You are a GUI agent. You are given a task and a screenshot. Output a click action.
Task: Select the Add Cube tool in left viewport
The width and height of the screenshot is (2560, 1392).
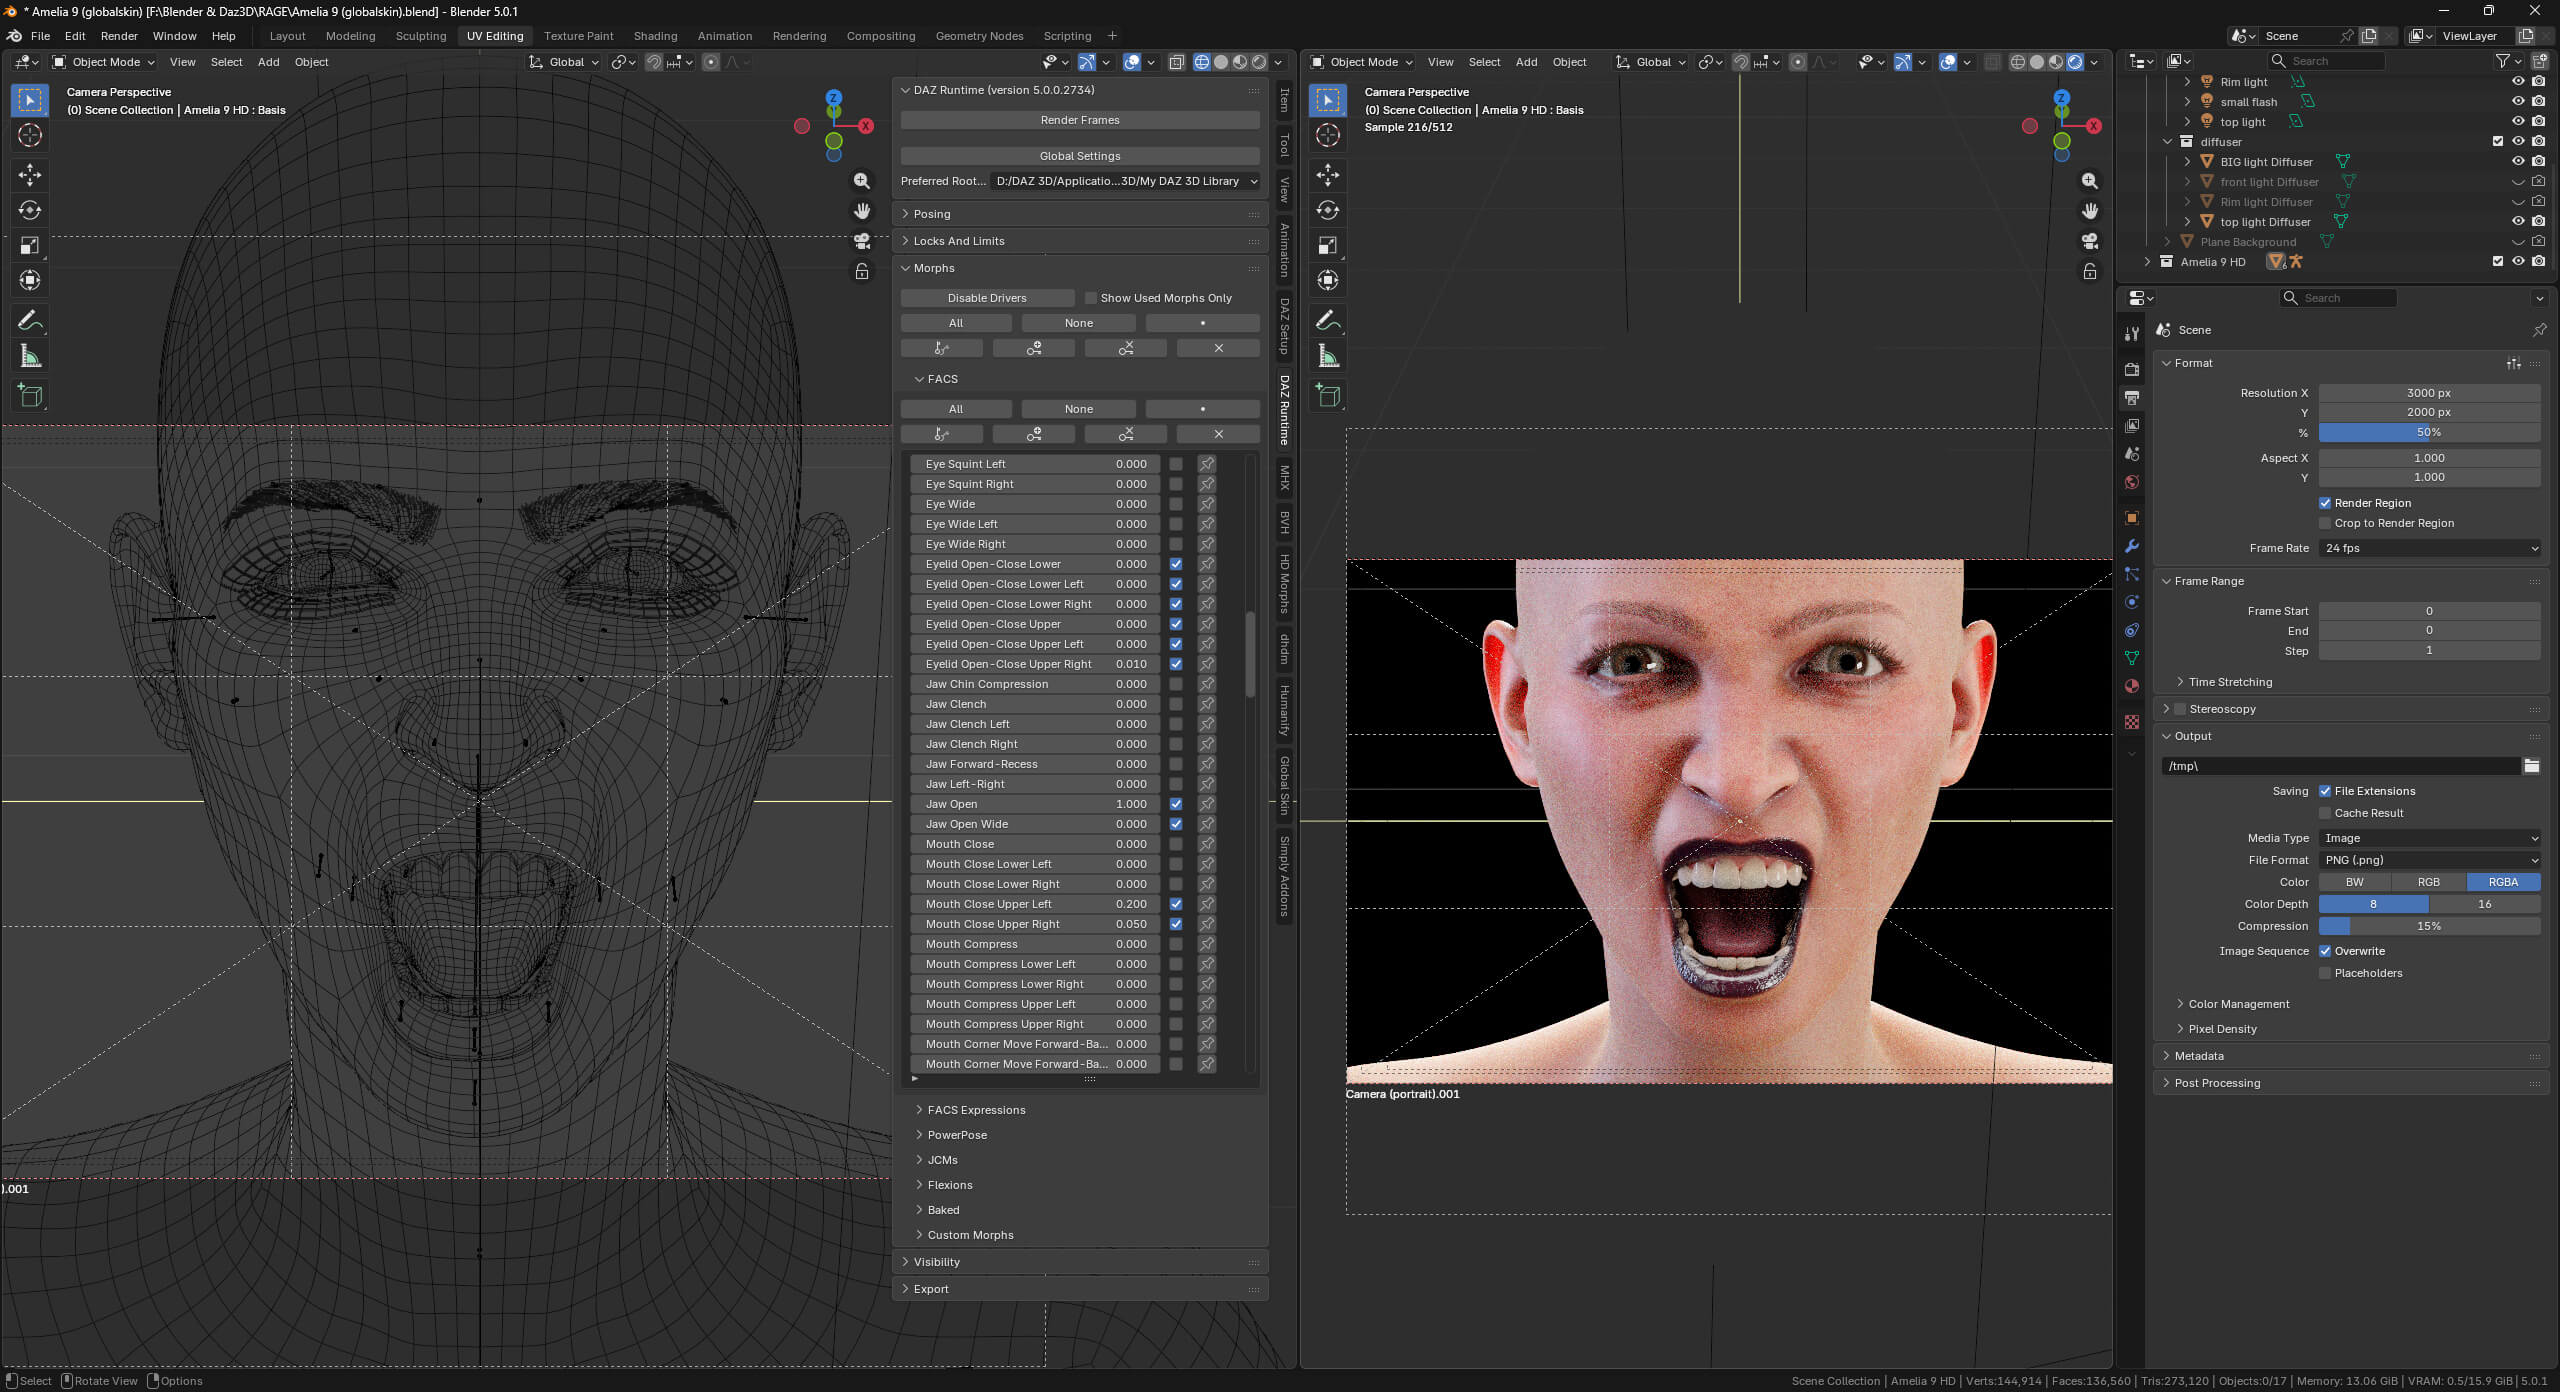coord(30,395)
